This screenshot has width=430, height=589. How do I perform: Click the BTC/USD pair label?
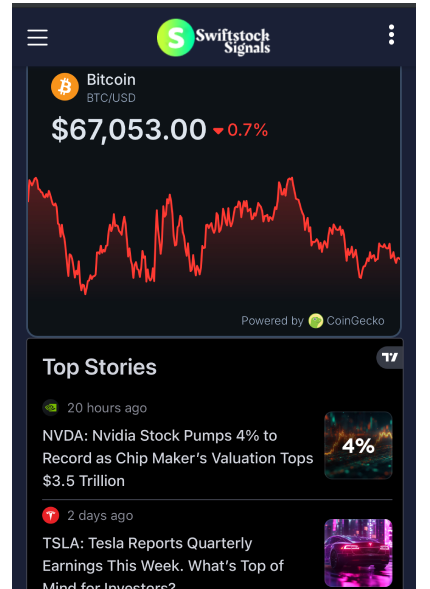click(111, 98)
